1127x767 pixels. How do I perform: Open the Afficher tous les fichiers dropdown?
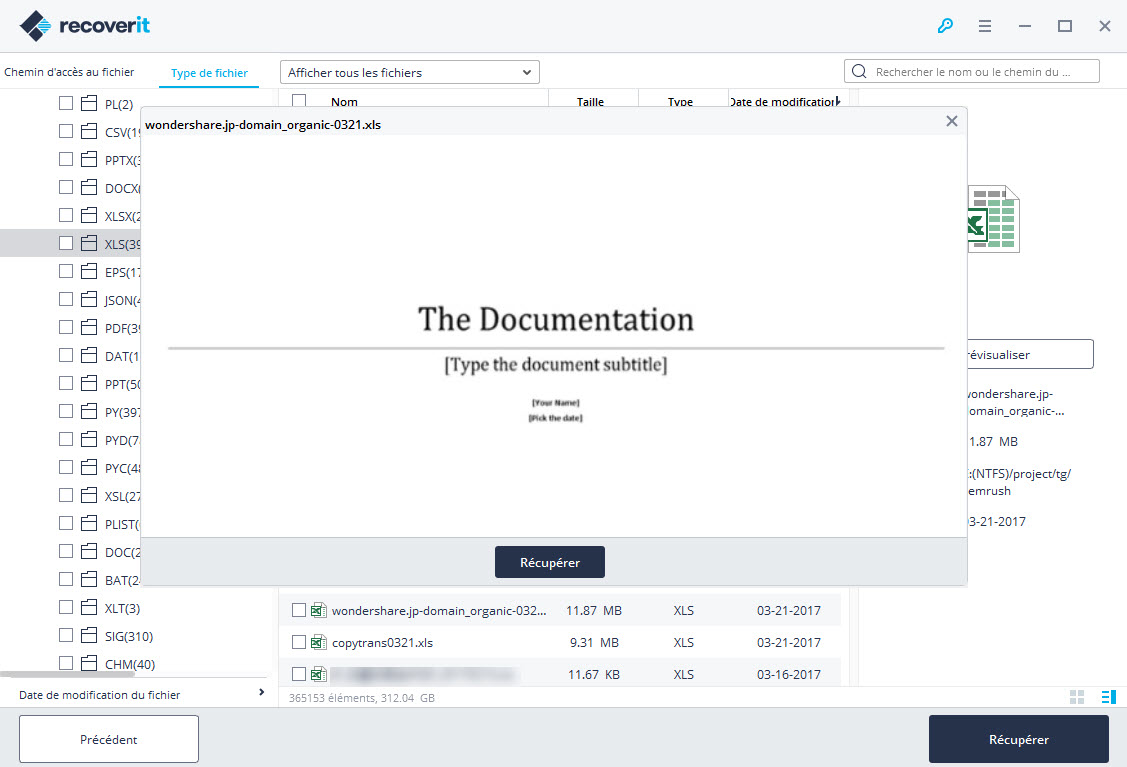[x=410, y=72]
